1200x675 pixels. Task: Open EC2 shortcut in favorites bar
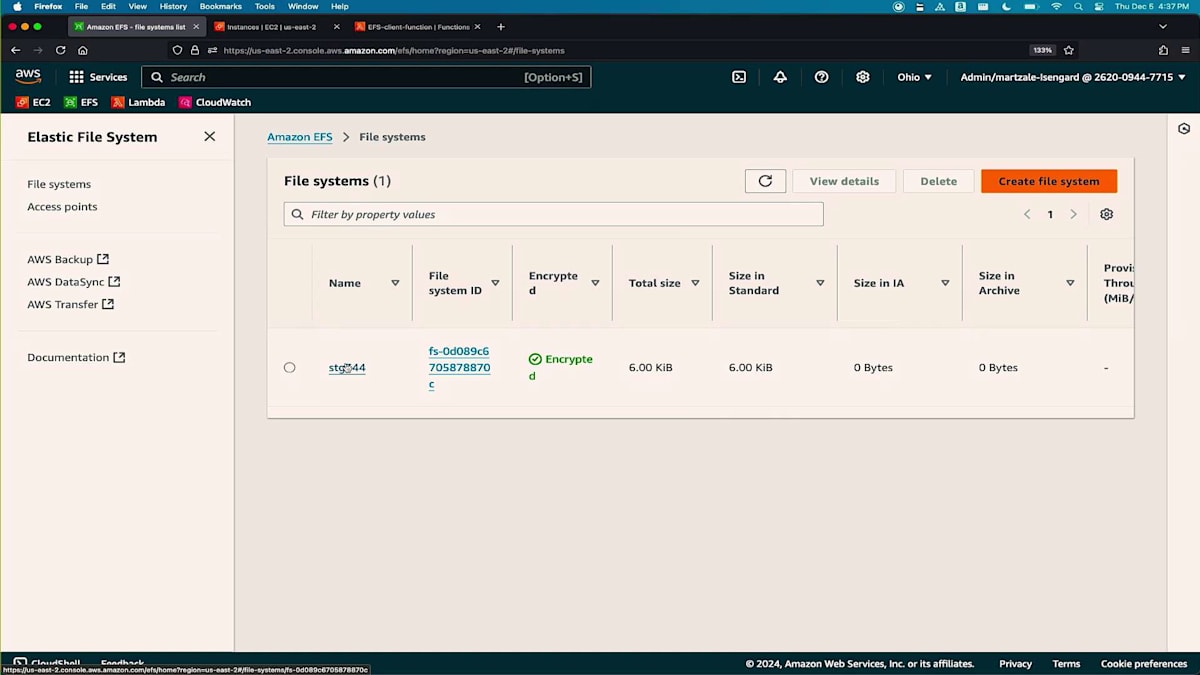(x=33, y=102)
